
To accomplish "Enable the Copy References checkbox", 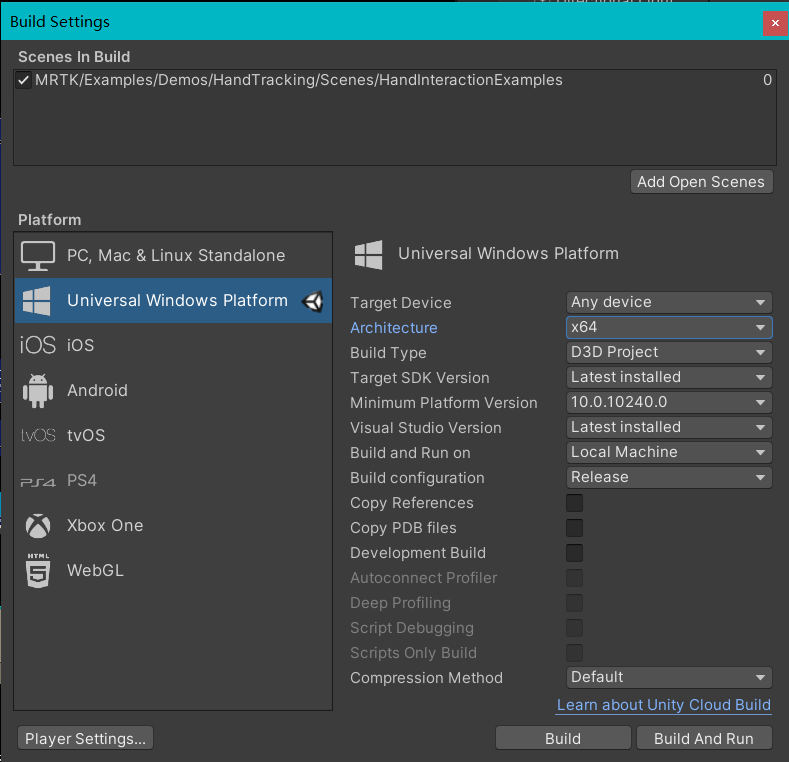I will (575, 503).
